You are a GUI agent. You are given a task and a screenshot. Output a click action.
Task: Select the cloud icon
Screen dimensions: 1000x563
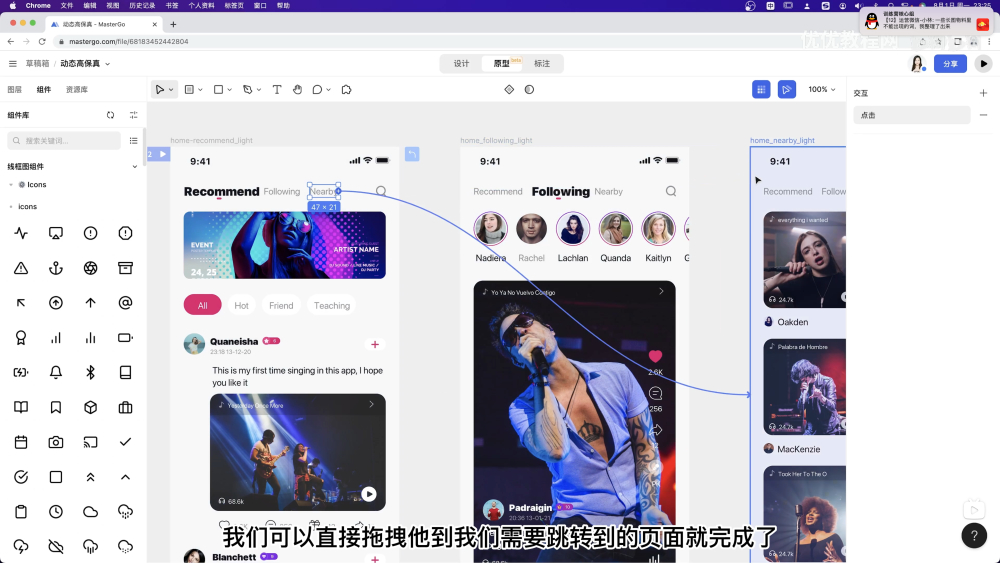91,512
